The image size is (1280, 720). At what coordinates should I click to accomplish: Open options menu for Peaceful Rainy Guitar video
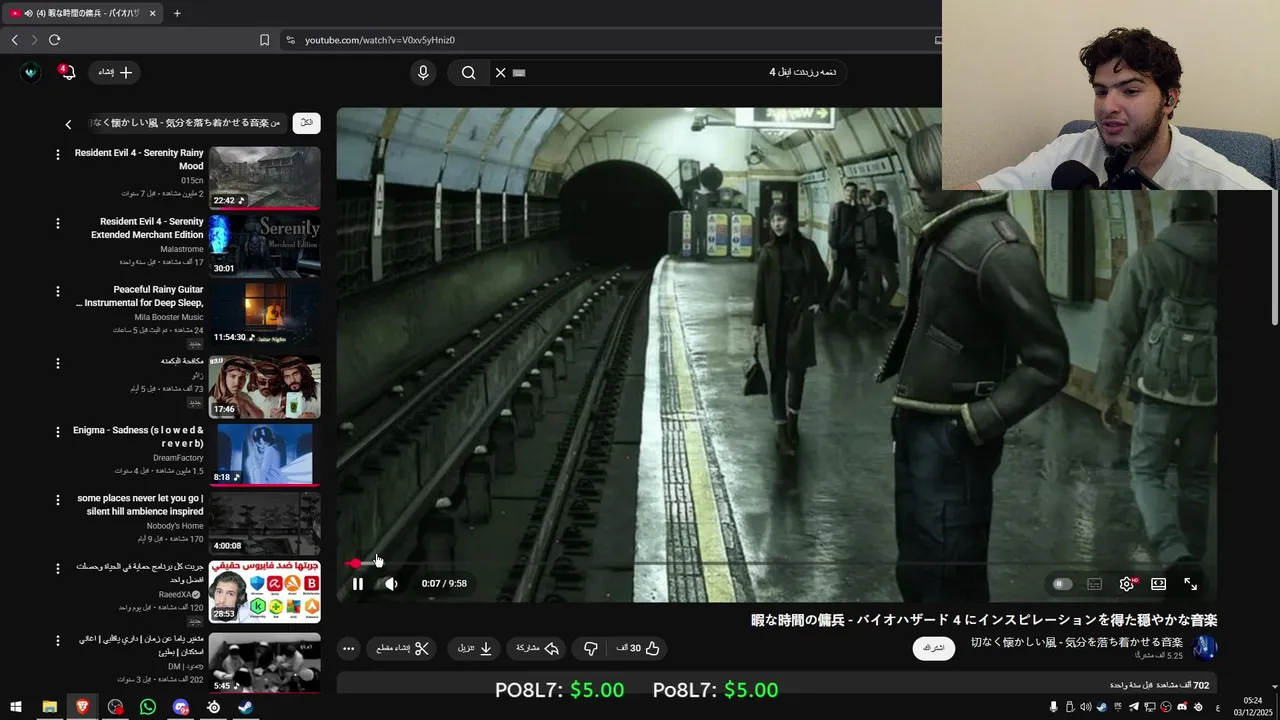[x=57, y=292]
